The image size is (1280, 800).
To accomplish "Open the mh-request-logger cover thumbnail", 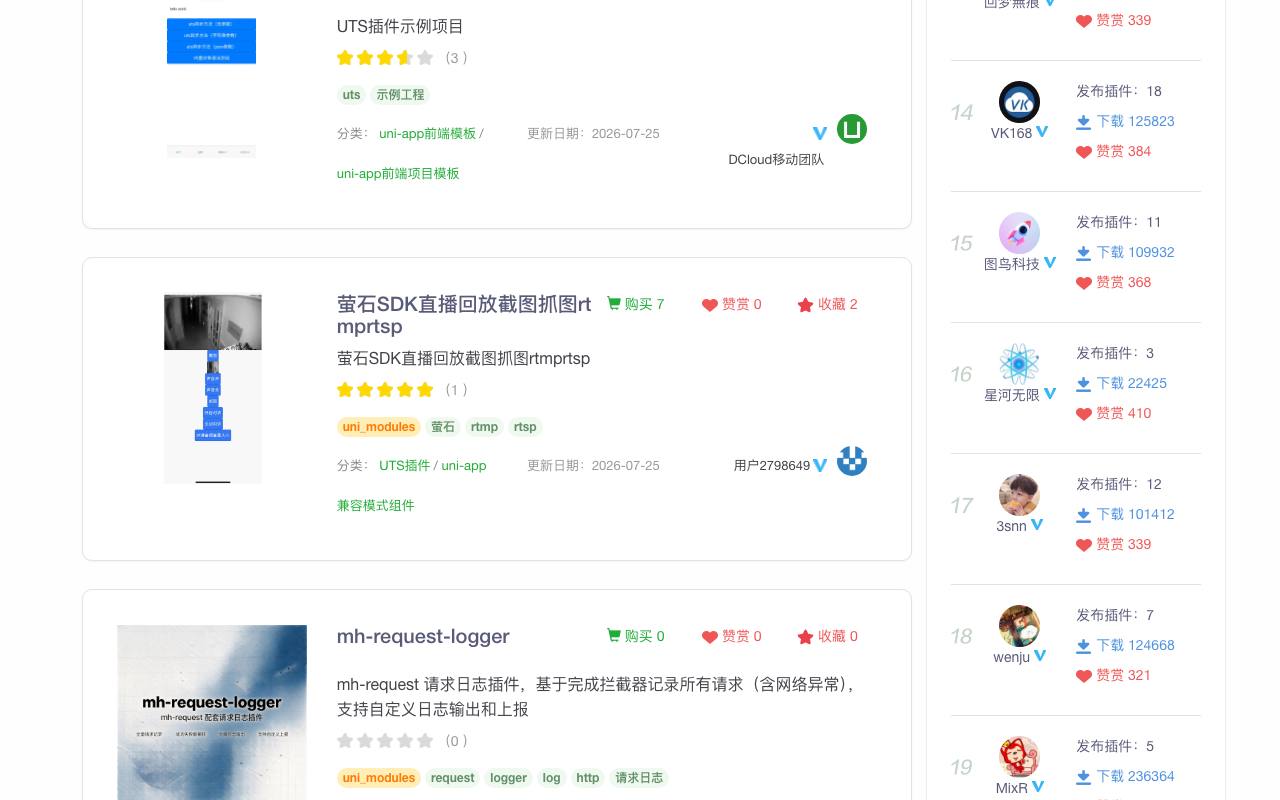I will click(x=212, y=712).
